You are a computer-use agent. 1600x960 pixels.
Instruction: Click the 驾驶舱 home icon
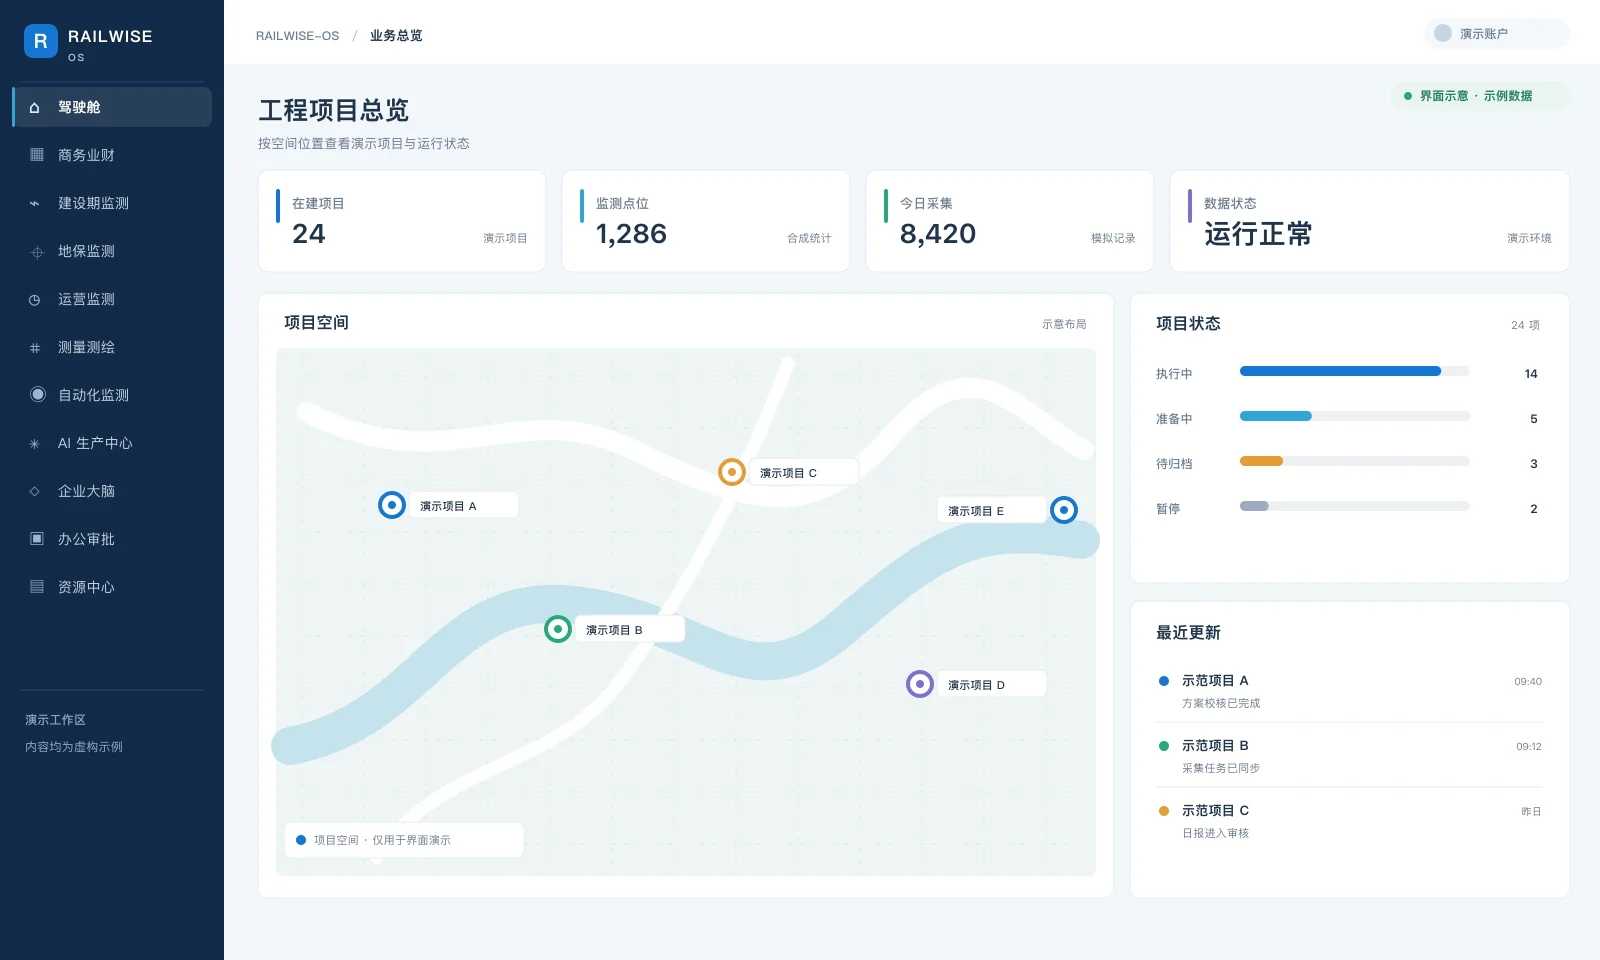(x=35, y=107)
